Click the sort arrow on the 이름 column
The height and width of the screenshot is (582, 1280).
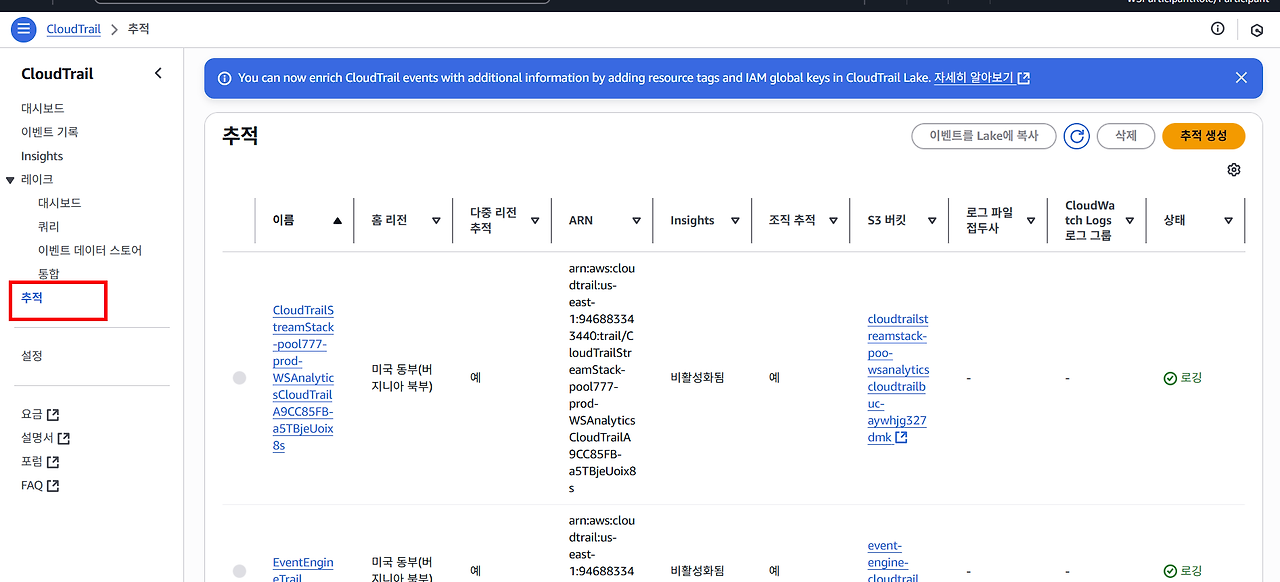pos(337,220)
